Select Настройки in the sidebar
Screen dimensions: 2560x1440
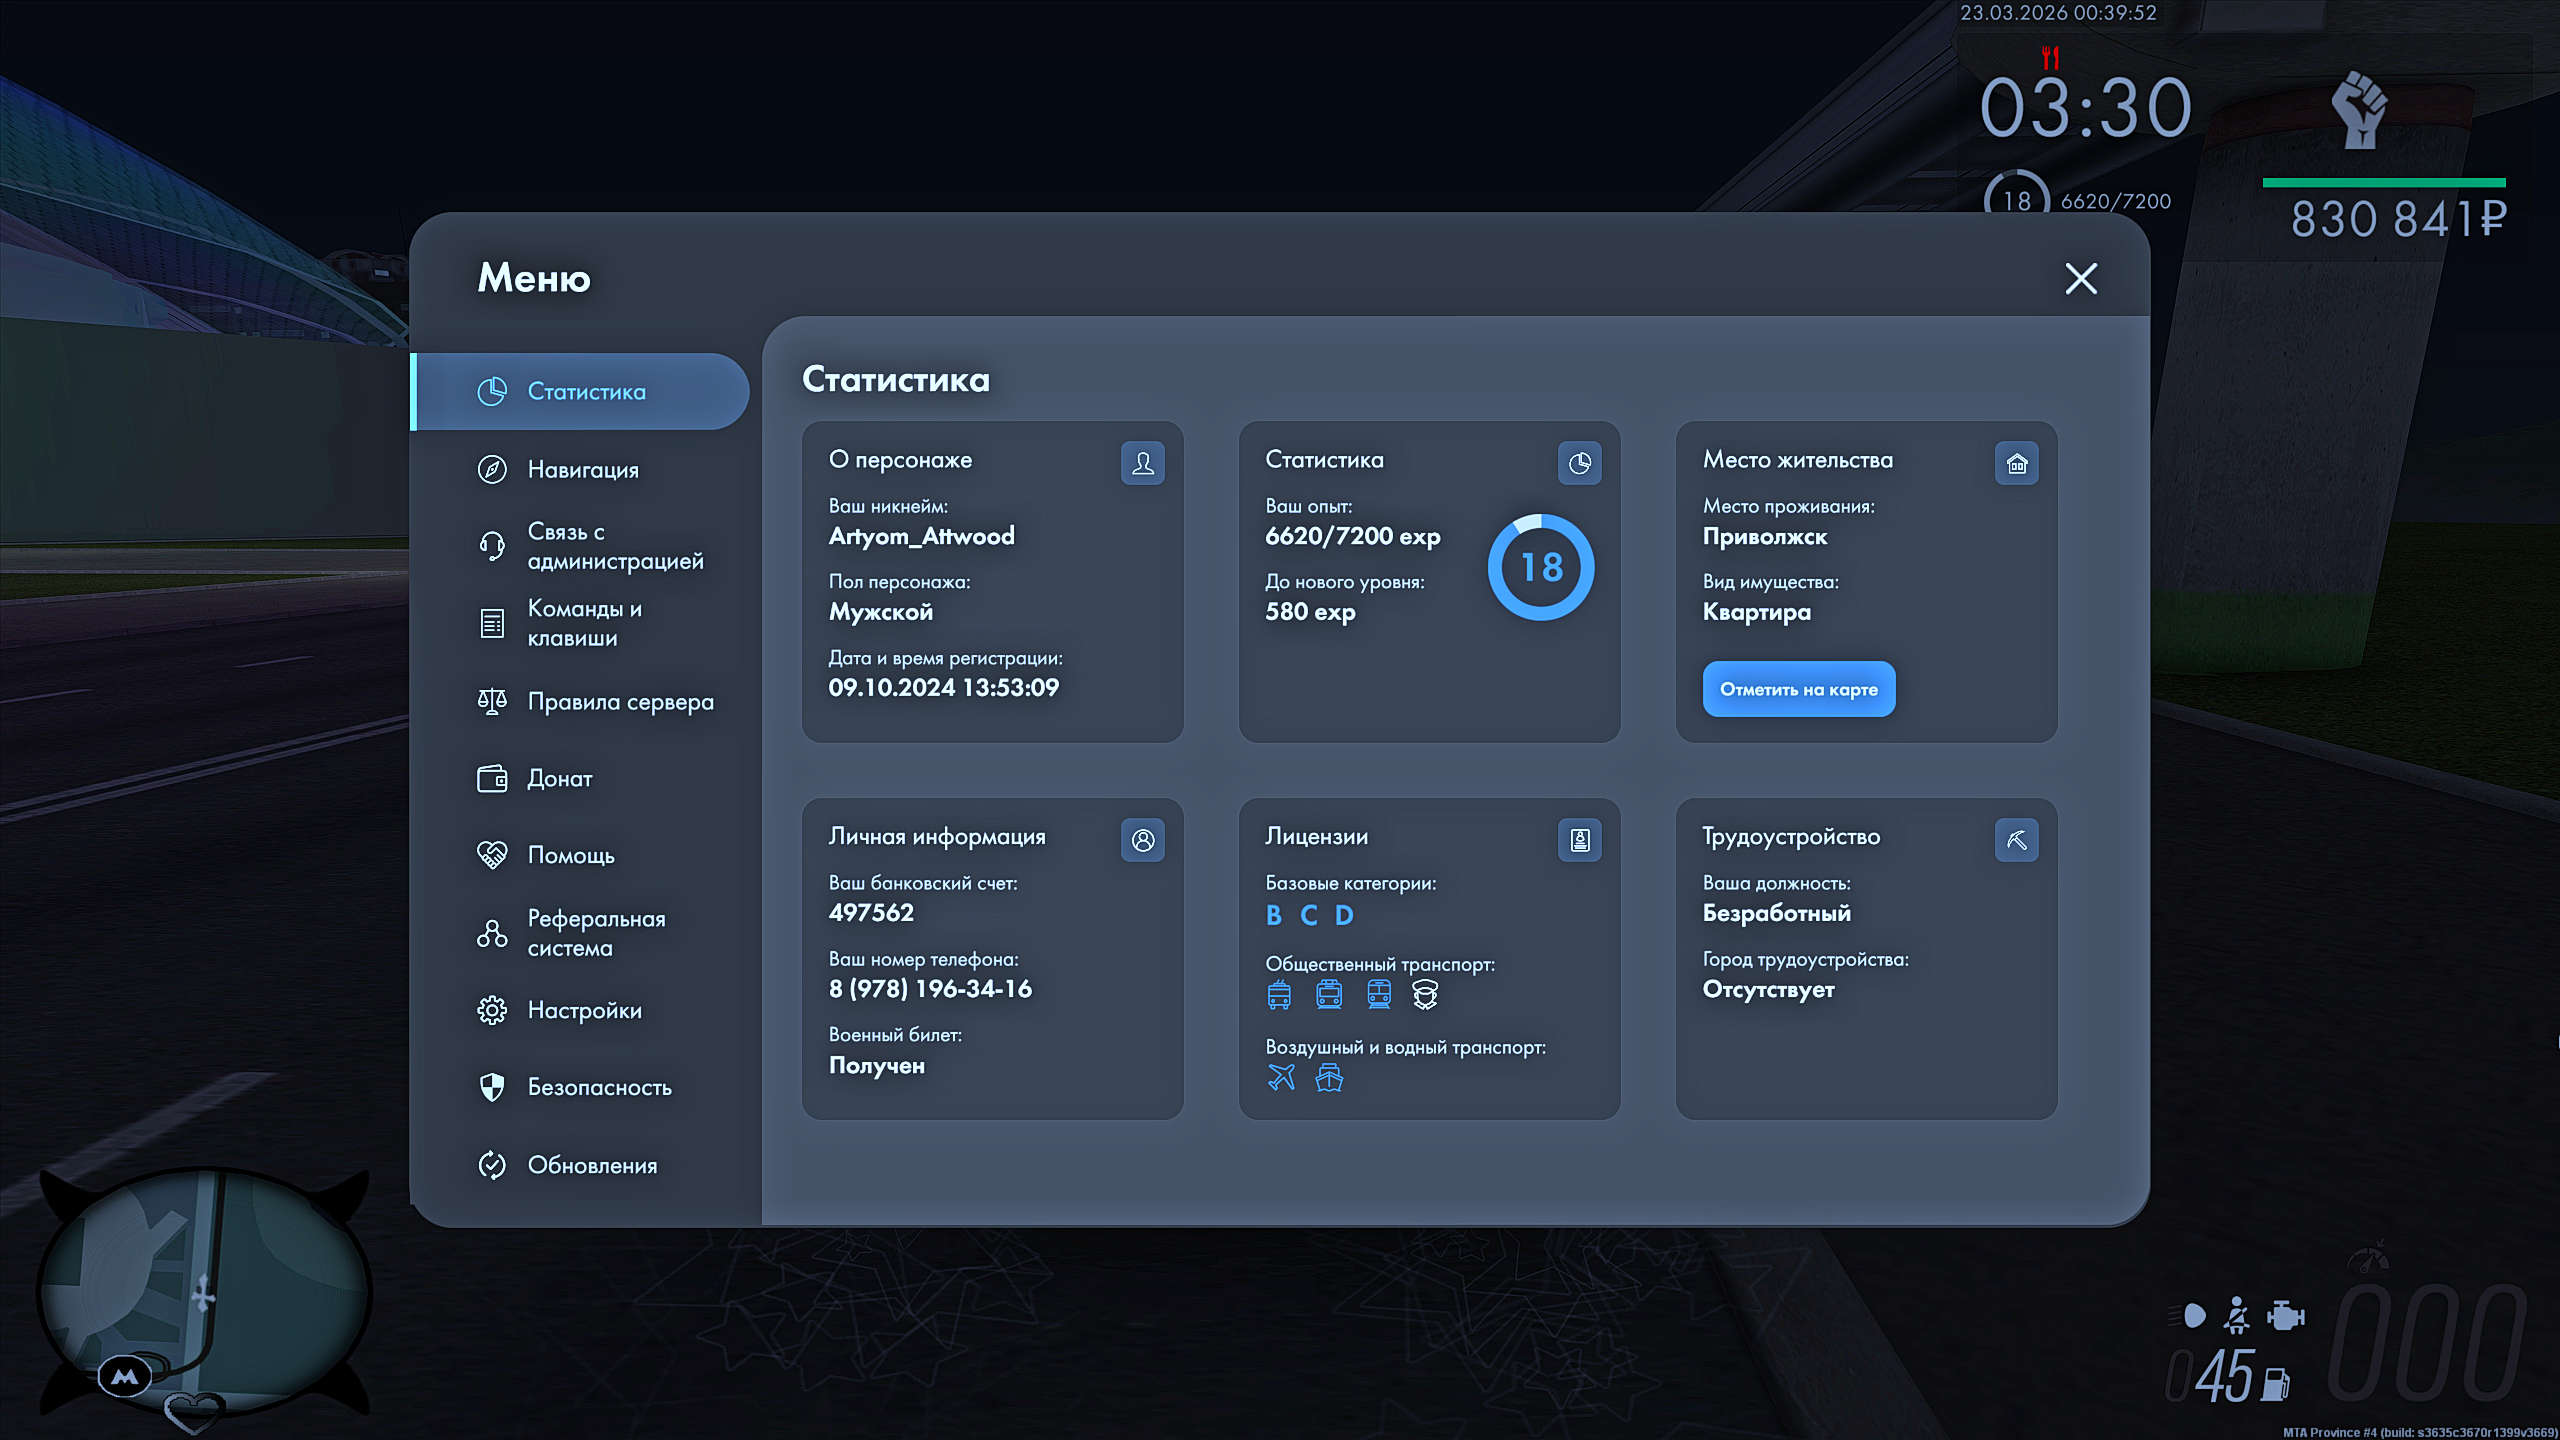(584, 1010)
